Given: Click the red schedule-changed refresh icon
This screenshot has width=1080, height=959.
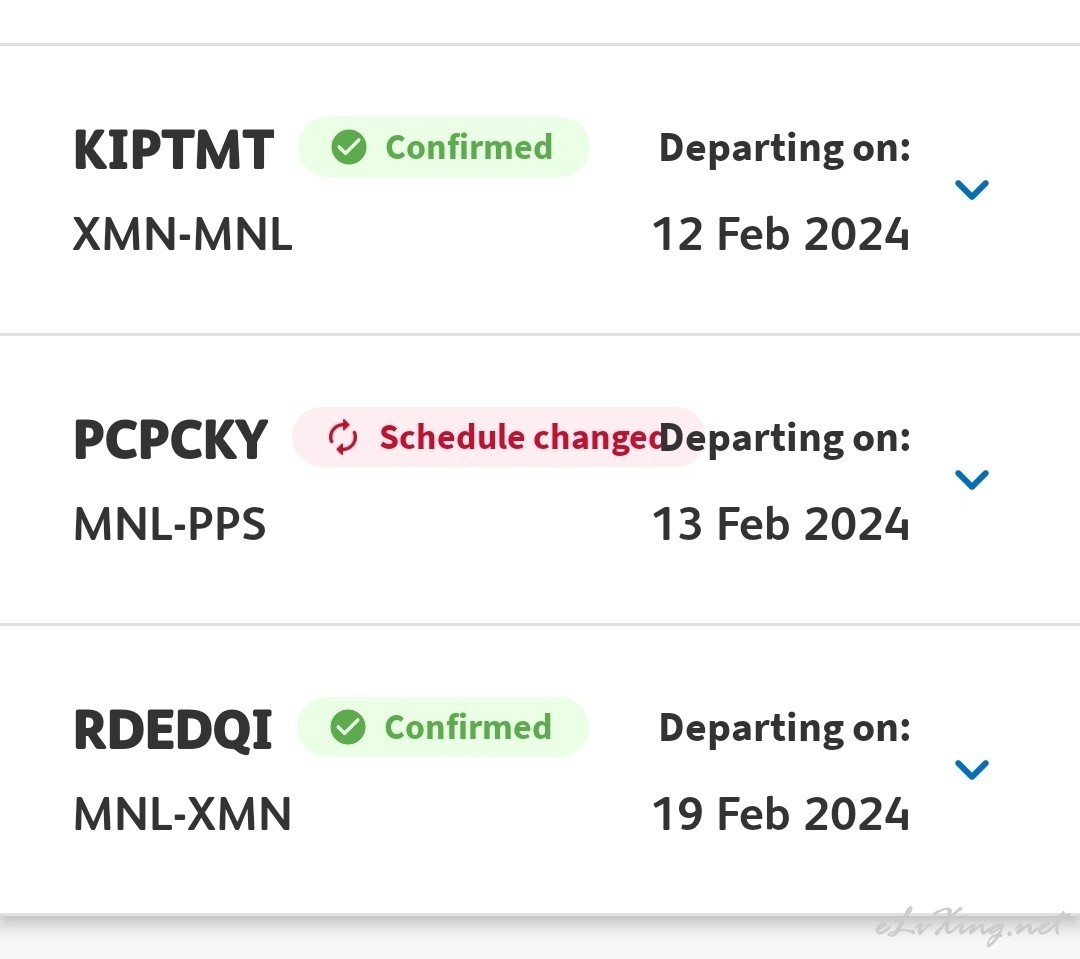Looking at the screenshot, I should tap(342, 437).
